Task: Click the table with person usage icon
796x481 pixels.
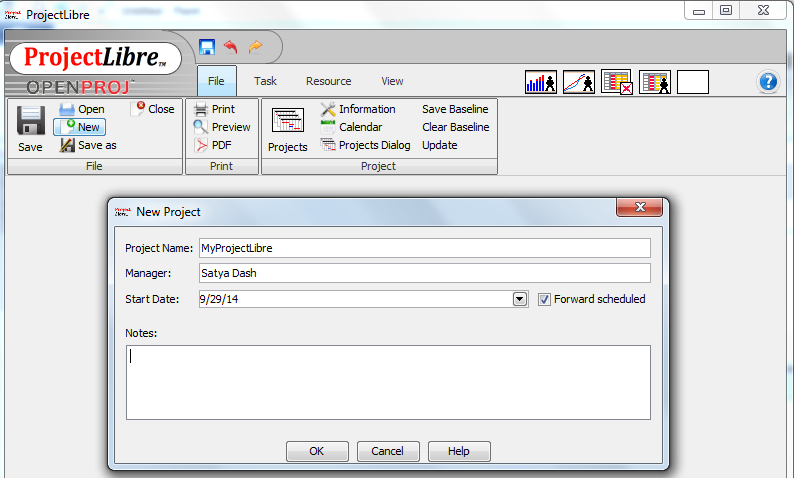Action: pos(655,82)
